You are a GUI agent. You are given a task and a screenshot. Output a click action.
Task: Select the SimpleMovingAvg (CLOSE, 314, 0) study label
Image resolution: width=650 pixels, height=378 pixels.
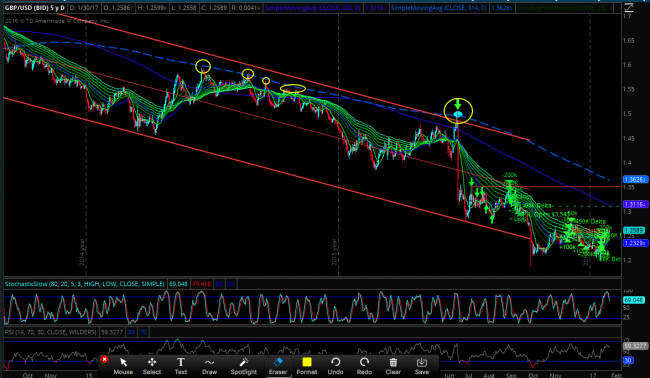pyautogui.click(x=439, y=7)
